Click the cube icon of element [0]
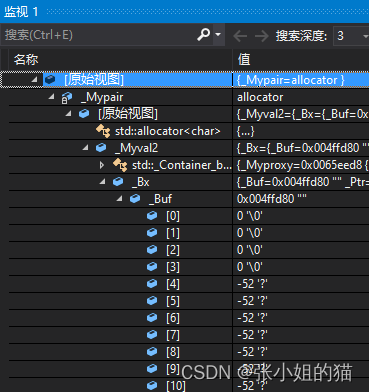This screenshot has height=392, width=369. point(152,215)
